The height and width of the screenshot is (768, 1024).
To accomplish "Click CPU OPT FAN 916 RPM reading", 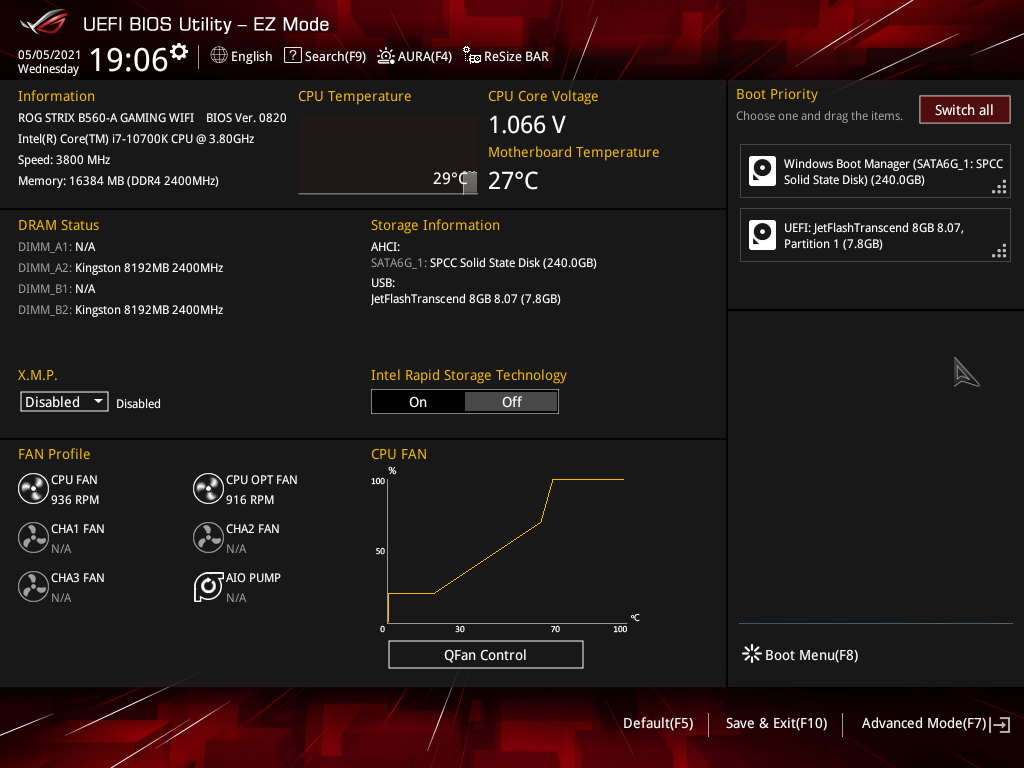I will pyautogui.click(x=250, y=500).
